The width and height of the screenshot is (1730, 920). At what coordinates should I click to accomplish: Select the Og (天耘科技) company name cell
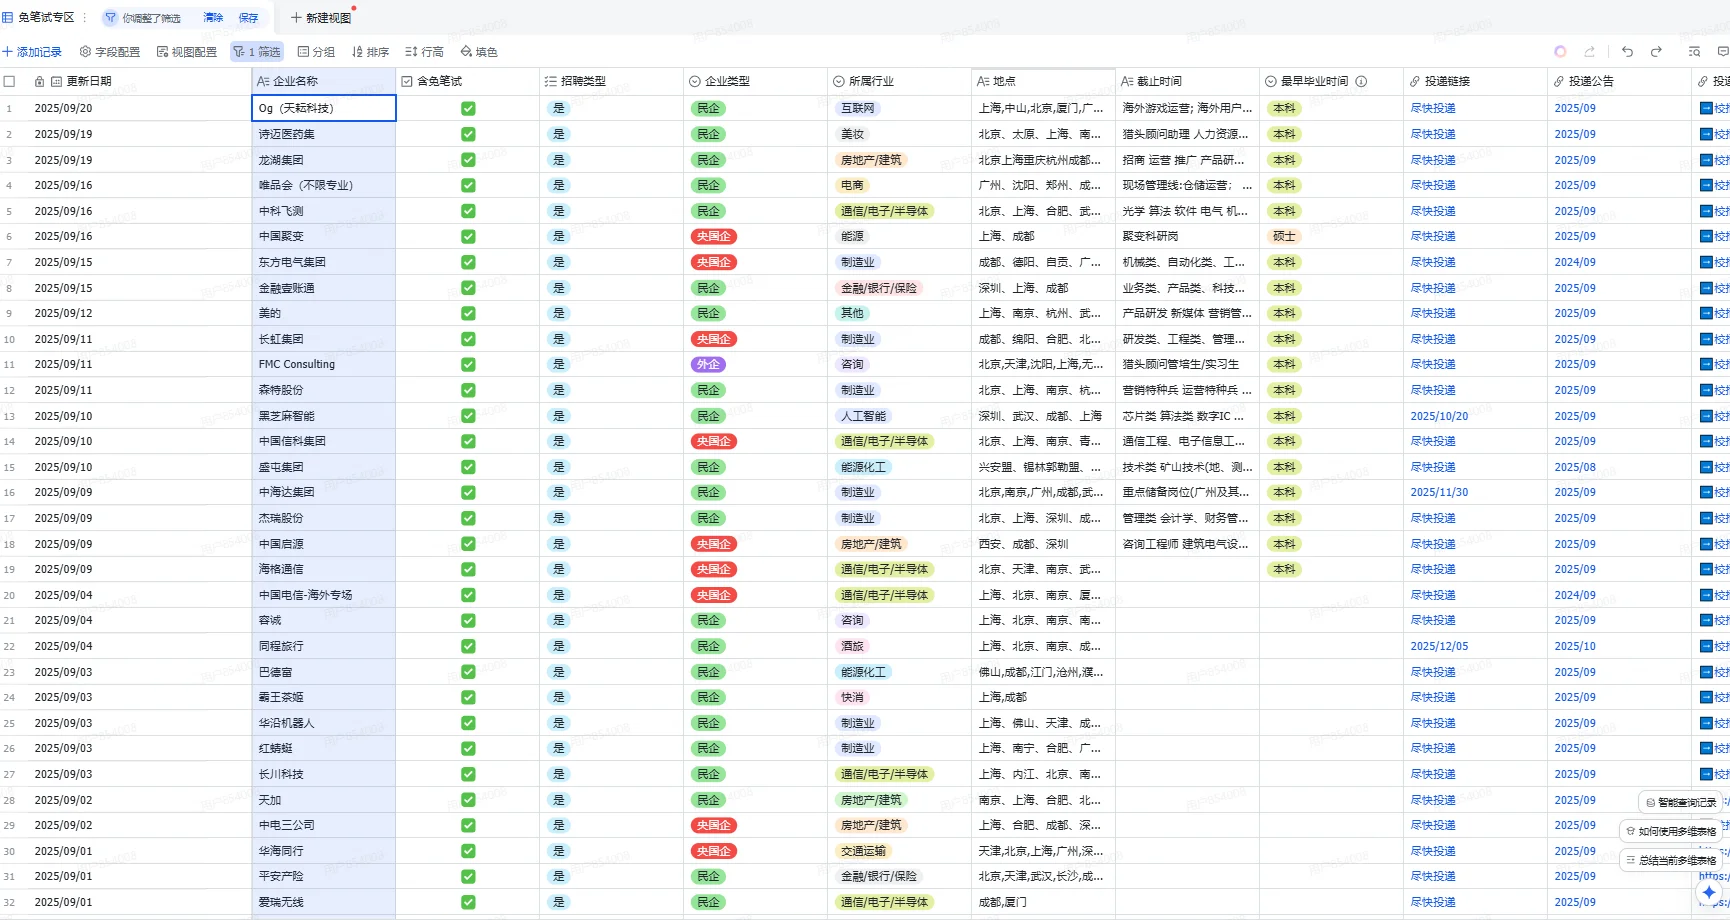tap(324, 108)
